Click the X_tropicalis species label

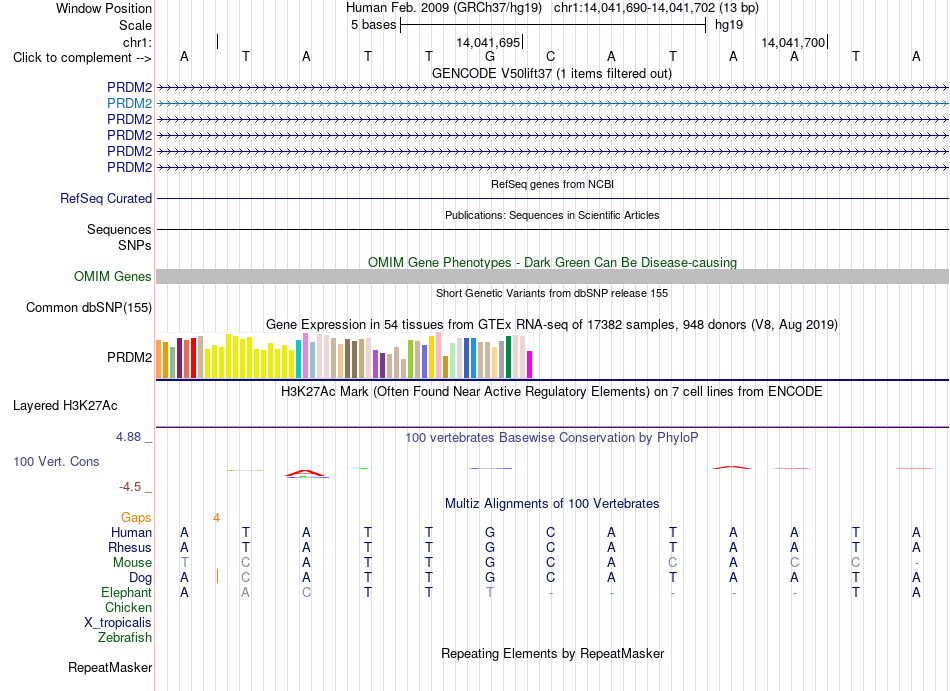coord(118,623)
